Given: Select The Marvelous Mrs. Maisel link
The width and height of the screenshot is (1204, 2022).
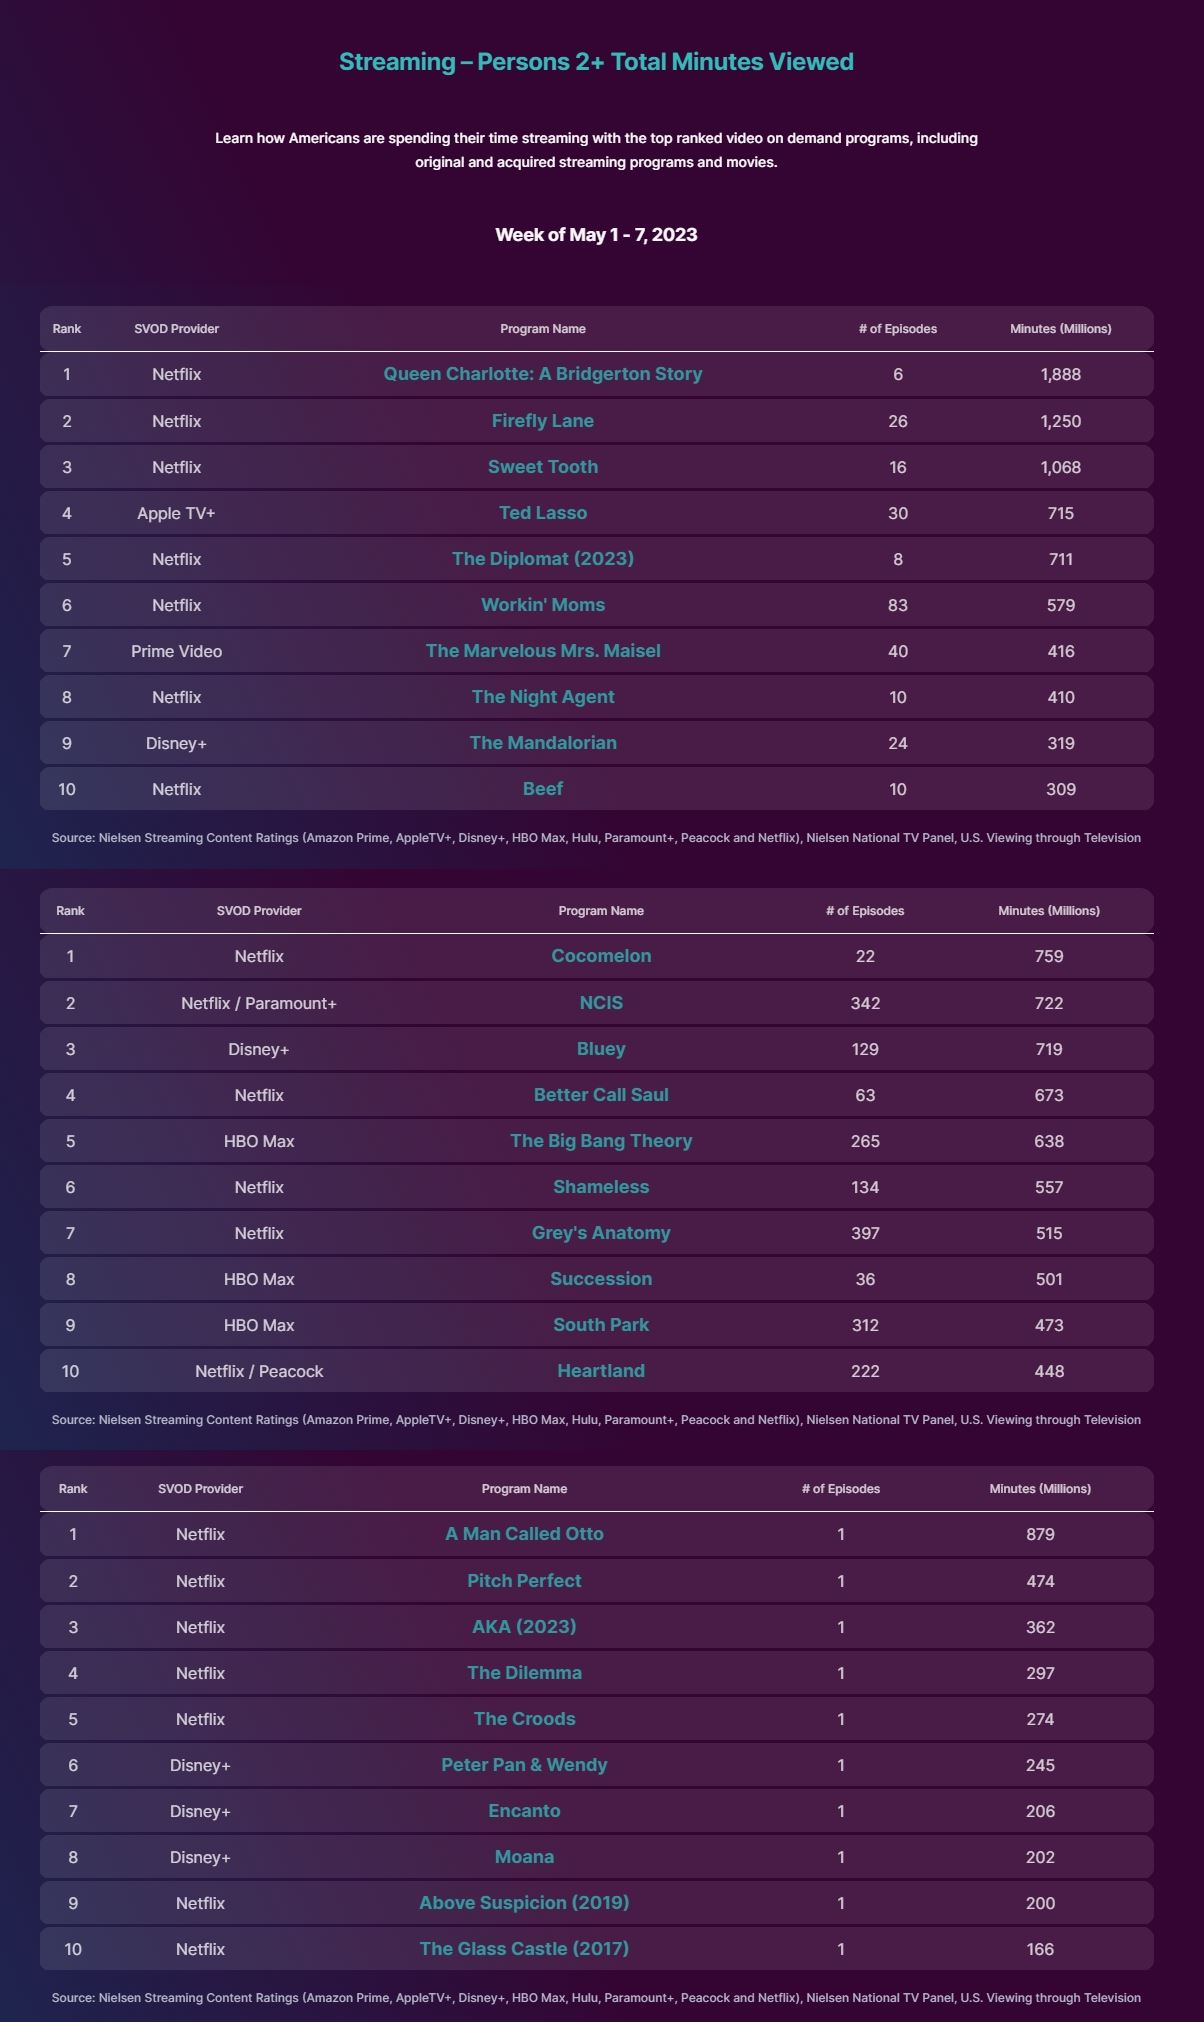Looking at the screenshot, I should 543,651.
